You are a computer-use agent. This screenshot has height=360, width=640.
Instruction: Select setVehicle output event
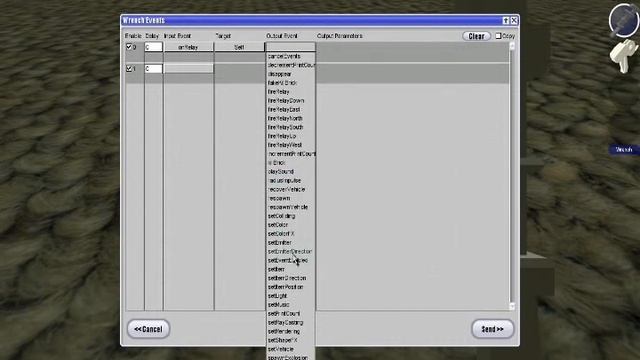coord(281,349)
